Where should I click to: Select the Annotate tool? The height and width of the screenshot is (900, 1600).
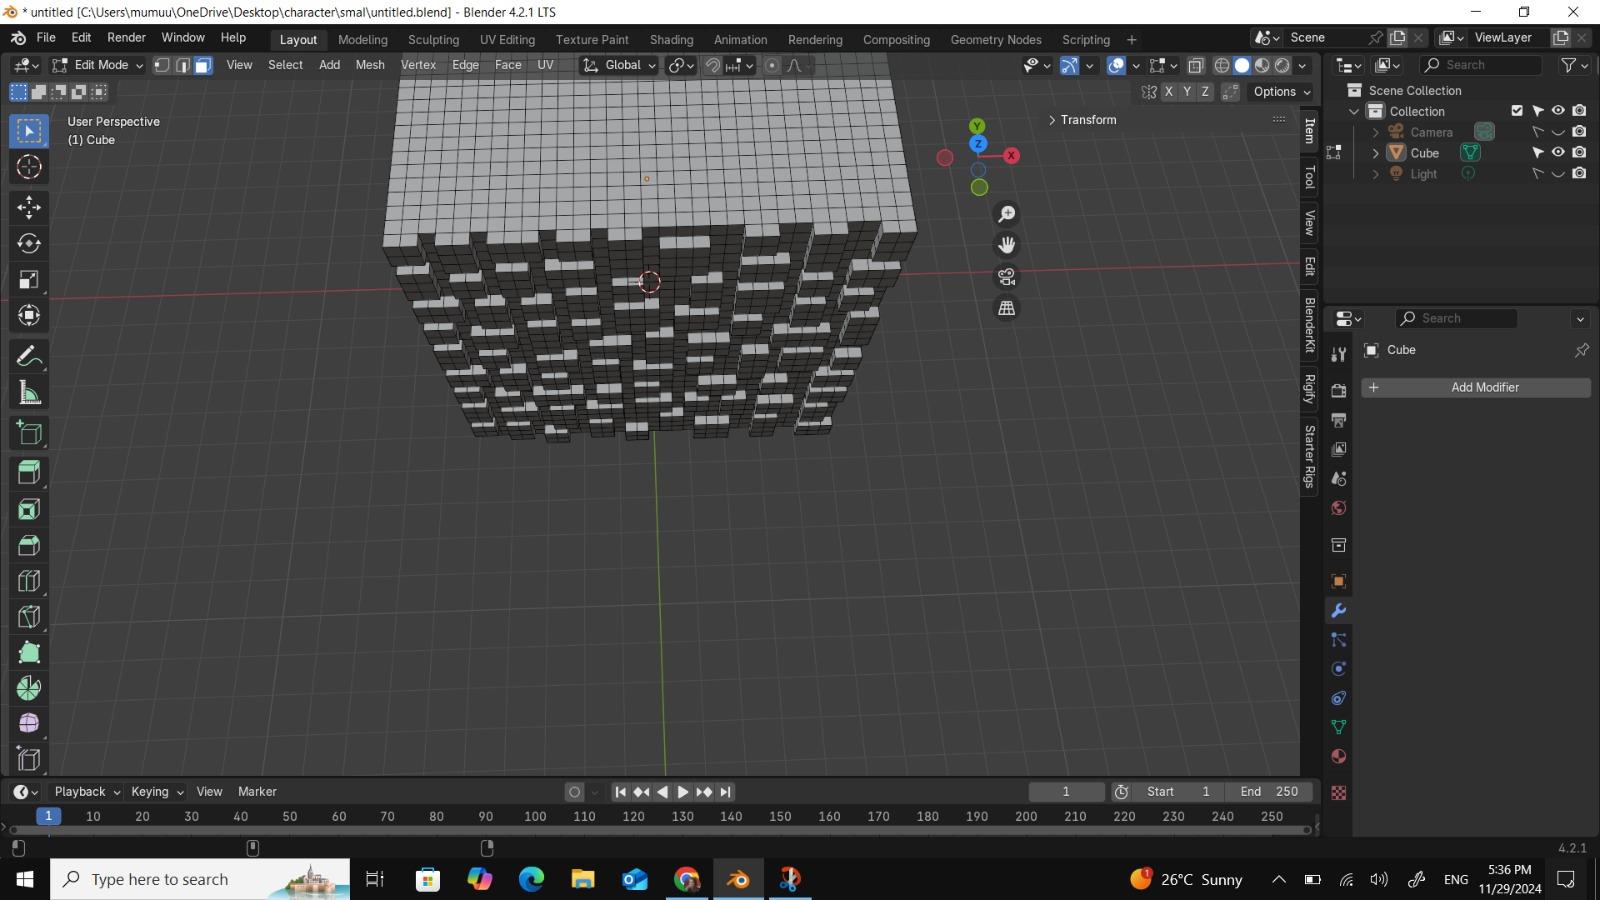[29, 357]
